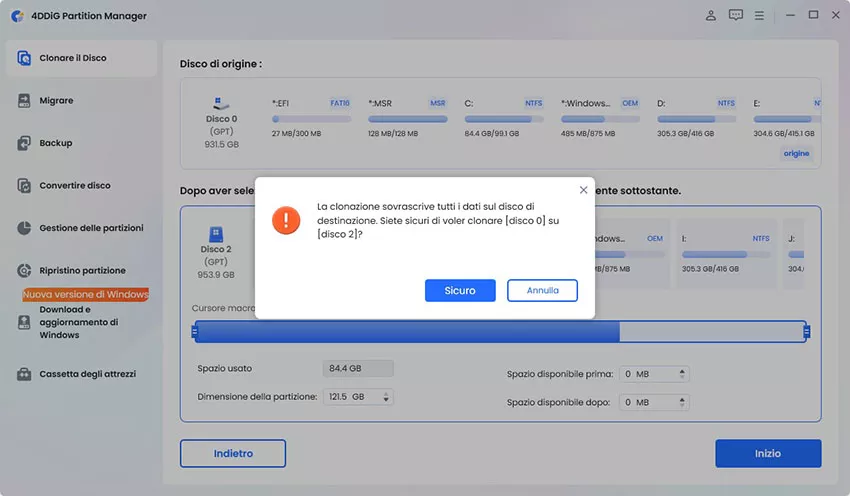Maximize the Partition Manager window
850x496 pixels.
click(x=813, y=15)
